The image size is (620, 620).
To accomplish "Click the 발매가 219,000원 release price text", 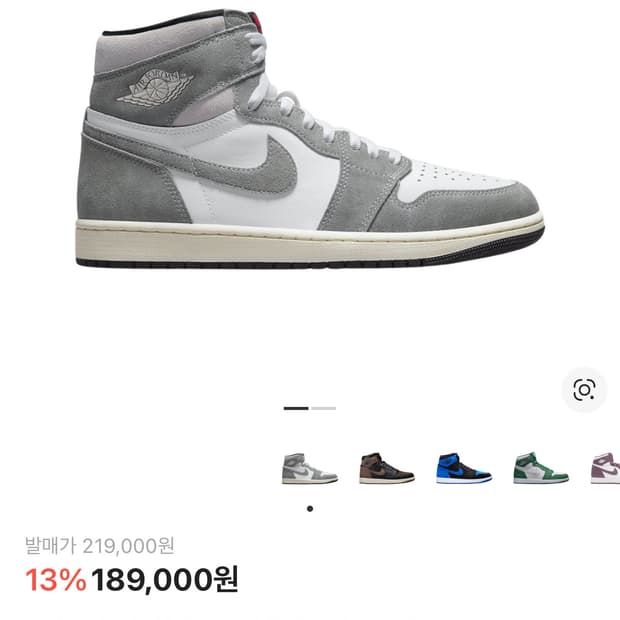I will click(x=100, y=546).
